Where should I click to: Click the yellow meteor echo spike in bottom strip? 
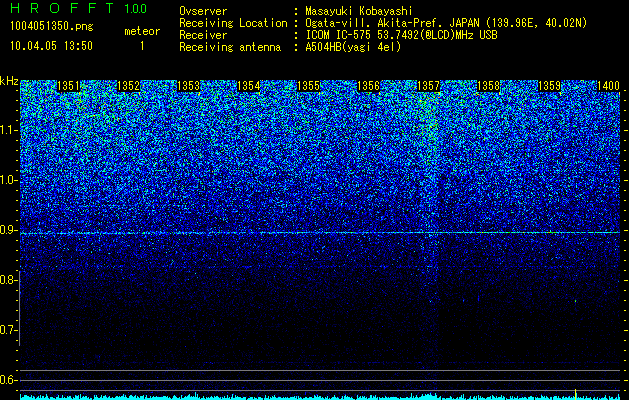pyautogui.click(x=576, y=394)
